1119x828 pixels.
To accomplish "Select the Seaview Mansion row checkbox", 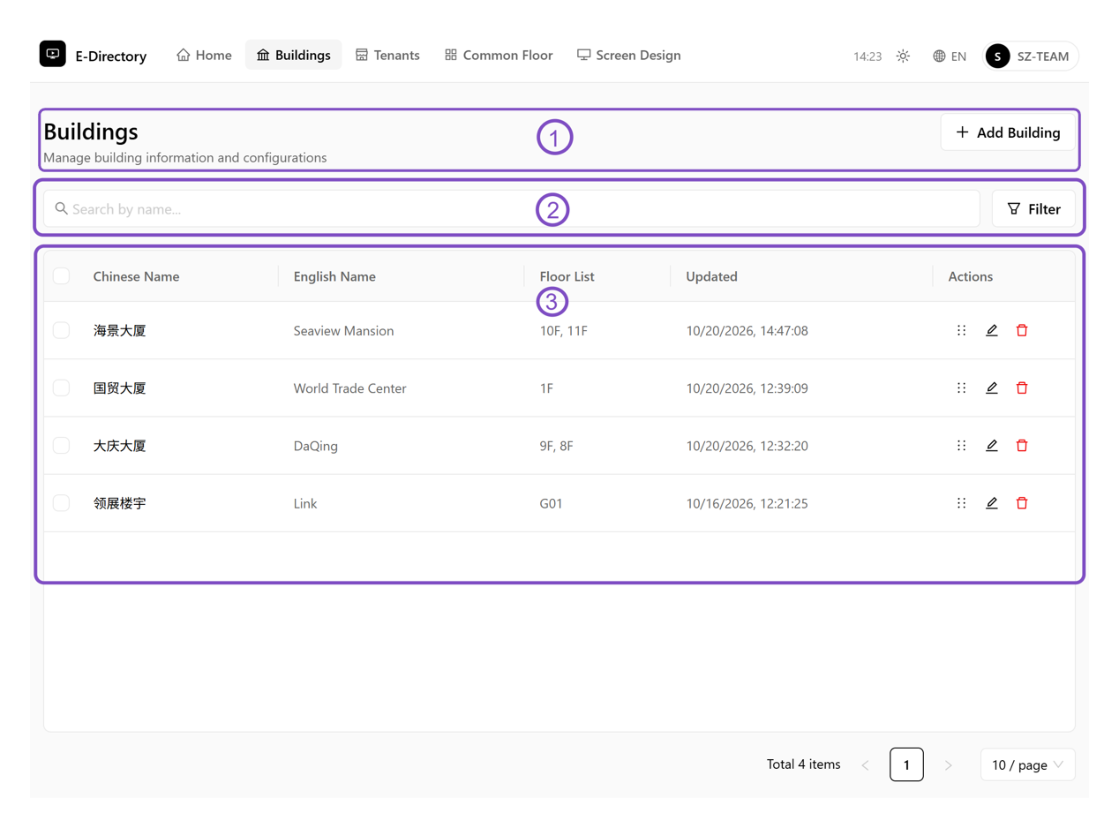I will pos(61,330).
